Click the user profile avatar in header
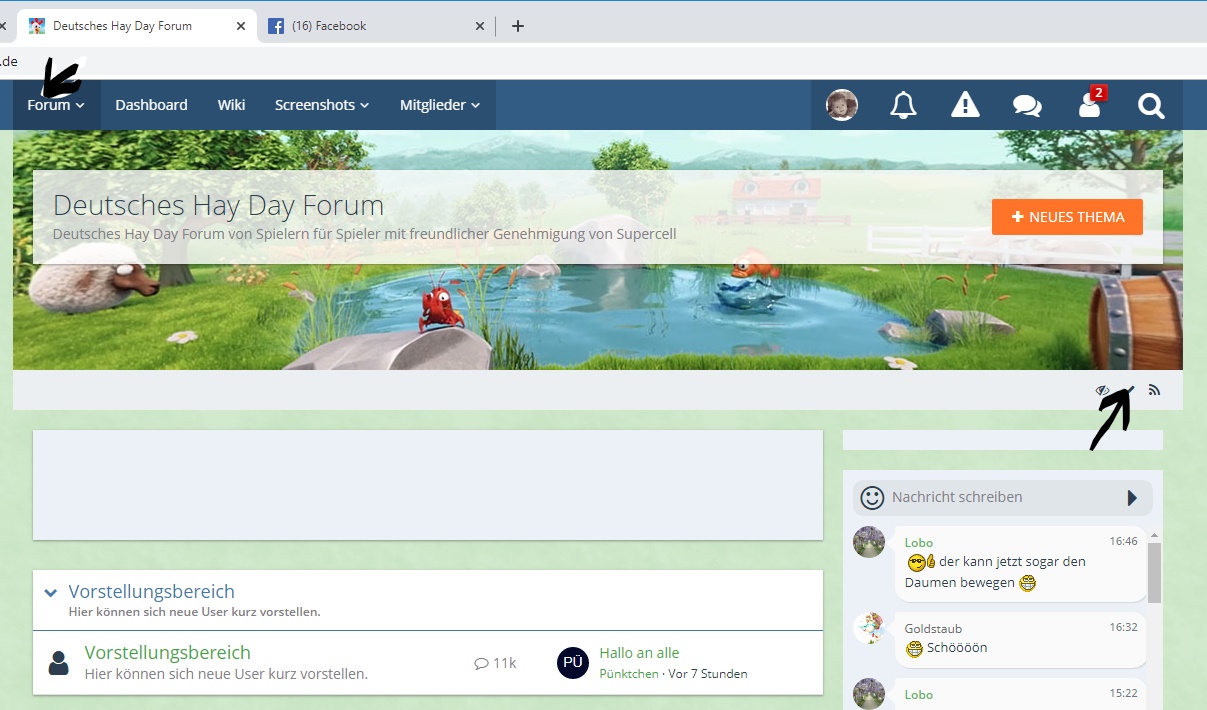1207x710 pixels. [x=842, y=105]
